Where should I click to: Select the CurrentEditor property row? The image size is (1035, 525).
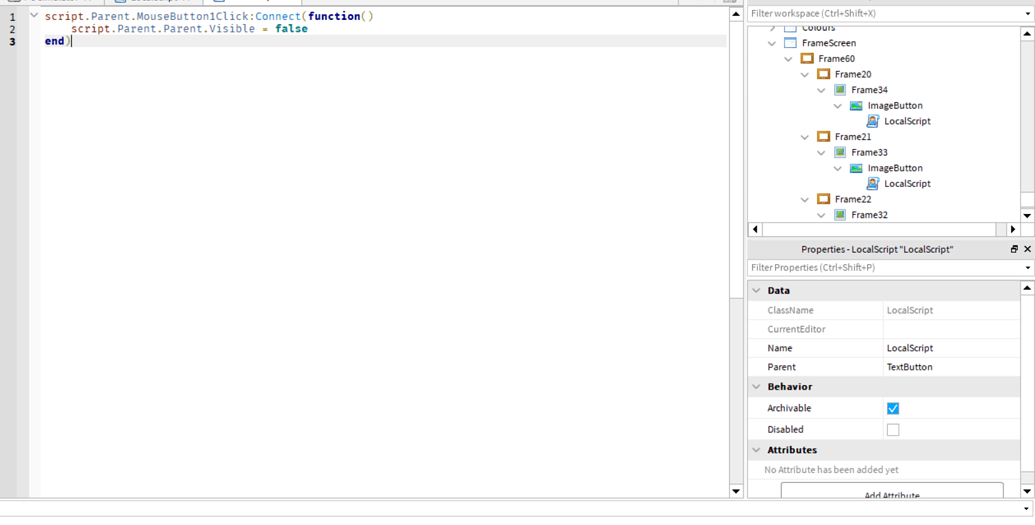[885, 329]
